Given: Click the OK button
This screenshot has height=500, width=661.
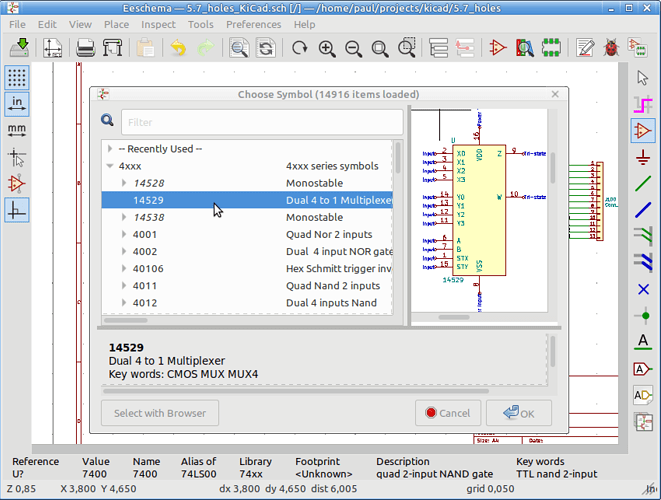Looking at the screenshot, I should pyautogui.click(x=519, y=413).
